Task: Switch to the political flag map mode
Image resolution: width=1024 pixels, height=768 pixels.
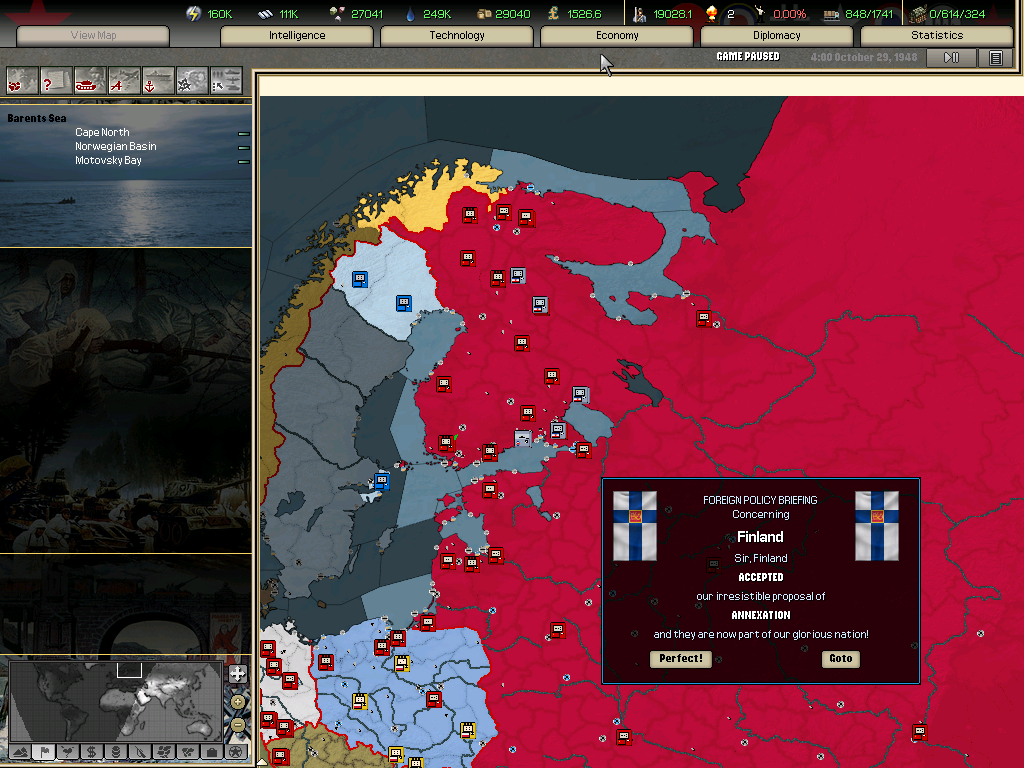Action: [43, 751]
